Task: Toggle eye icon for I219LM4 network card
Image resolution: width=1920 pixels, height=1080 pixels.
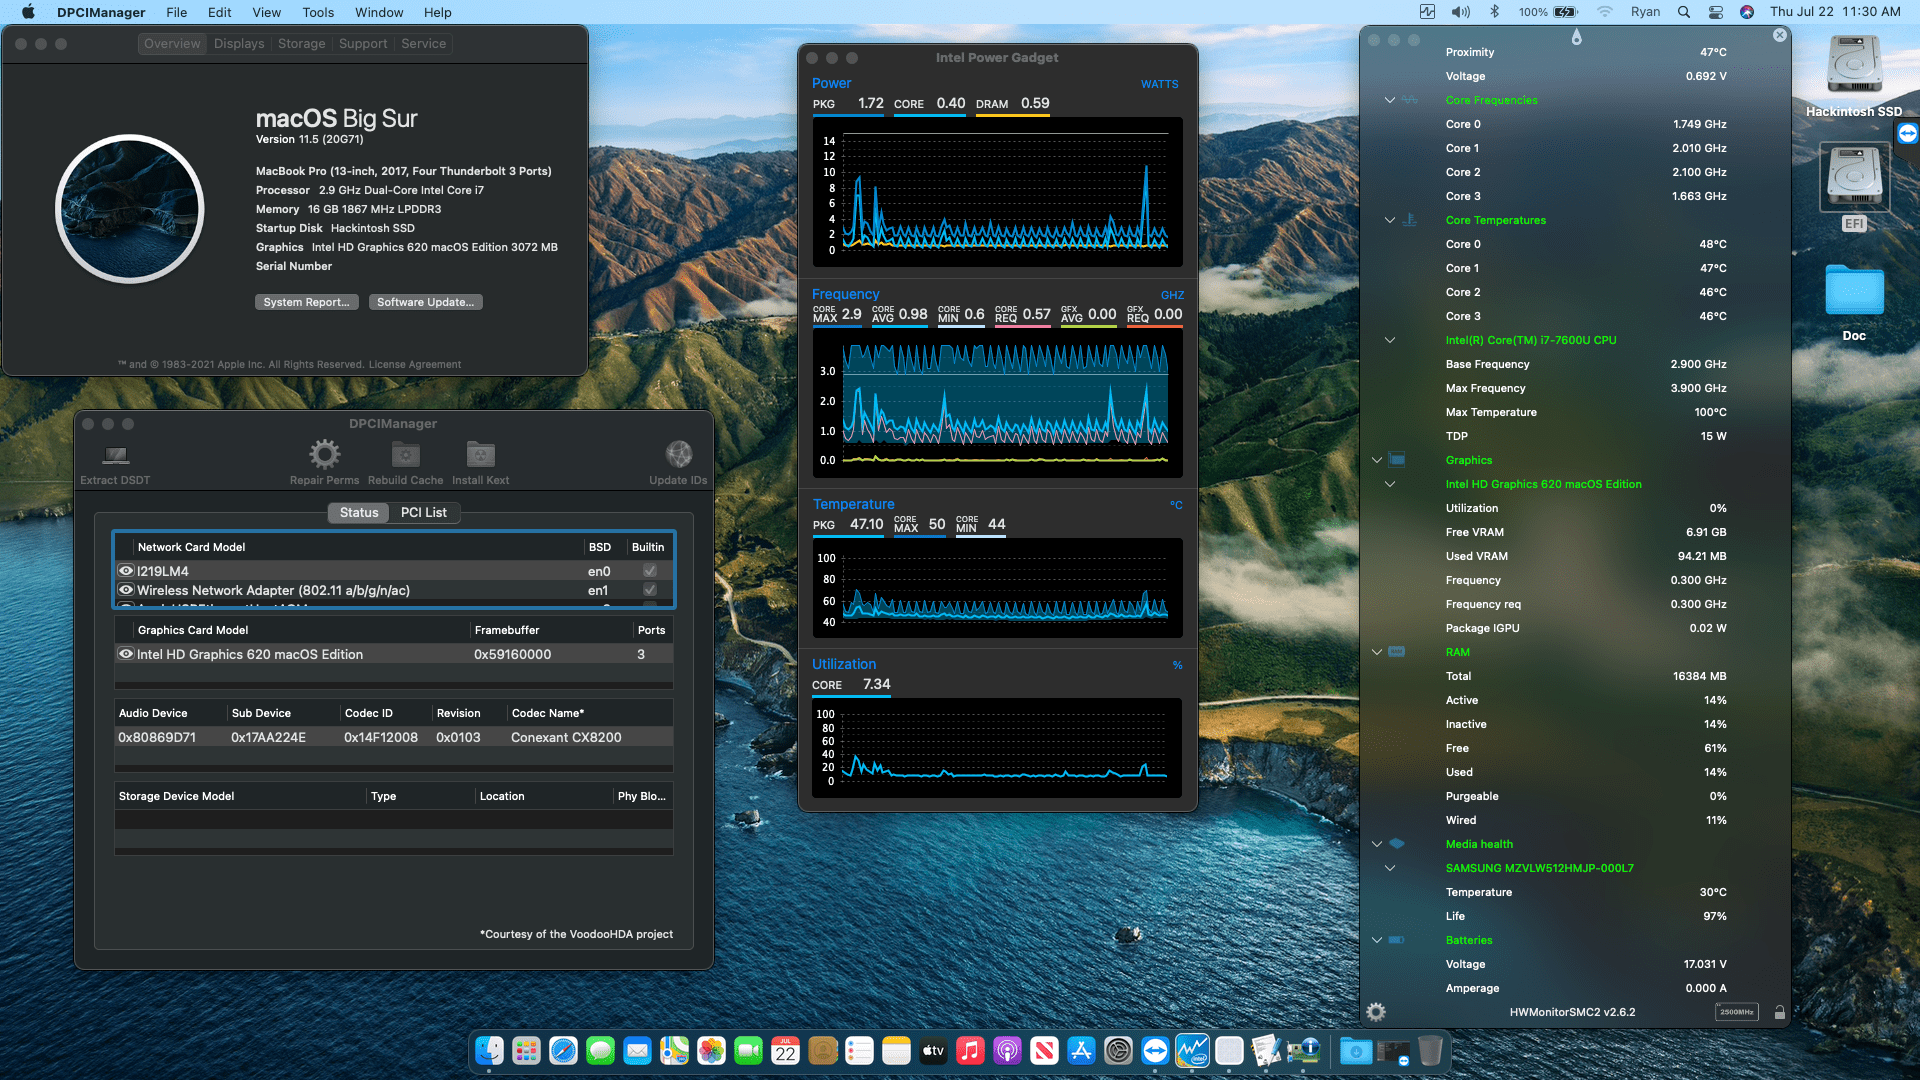Action: (126, 571)
